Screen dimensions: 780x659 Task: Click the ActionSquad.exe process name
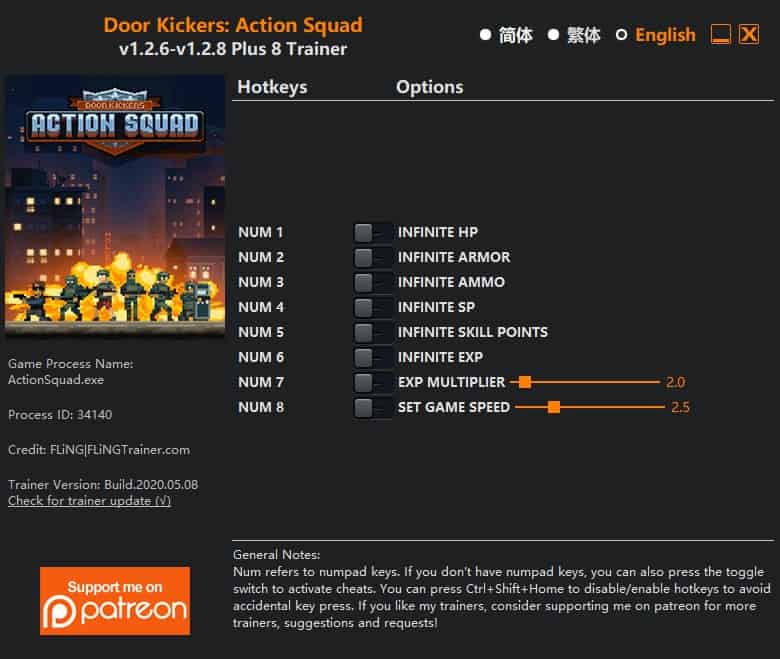[x=56, y=380]
